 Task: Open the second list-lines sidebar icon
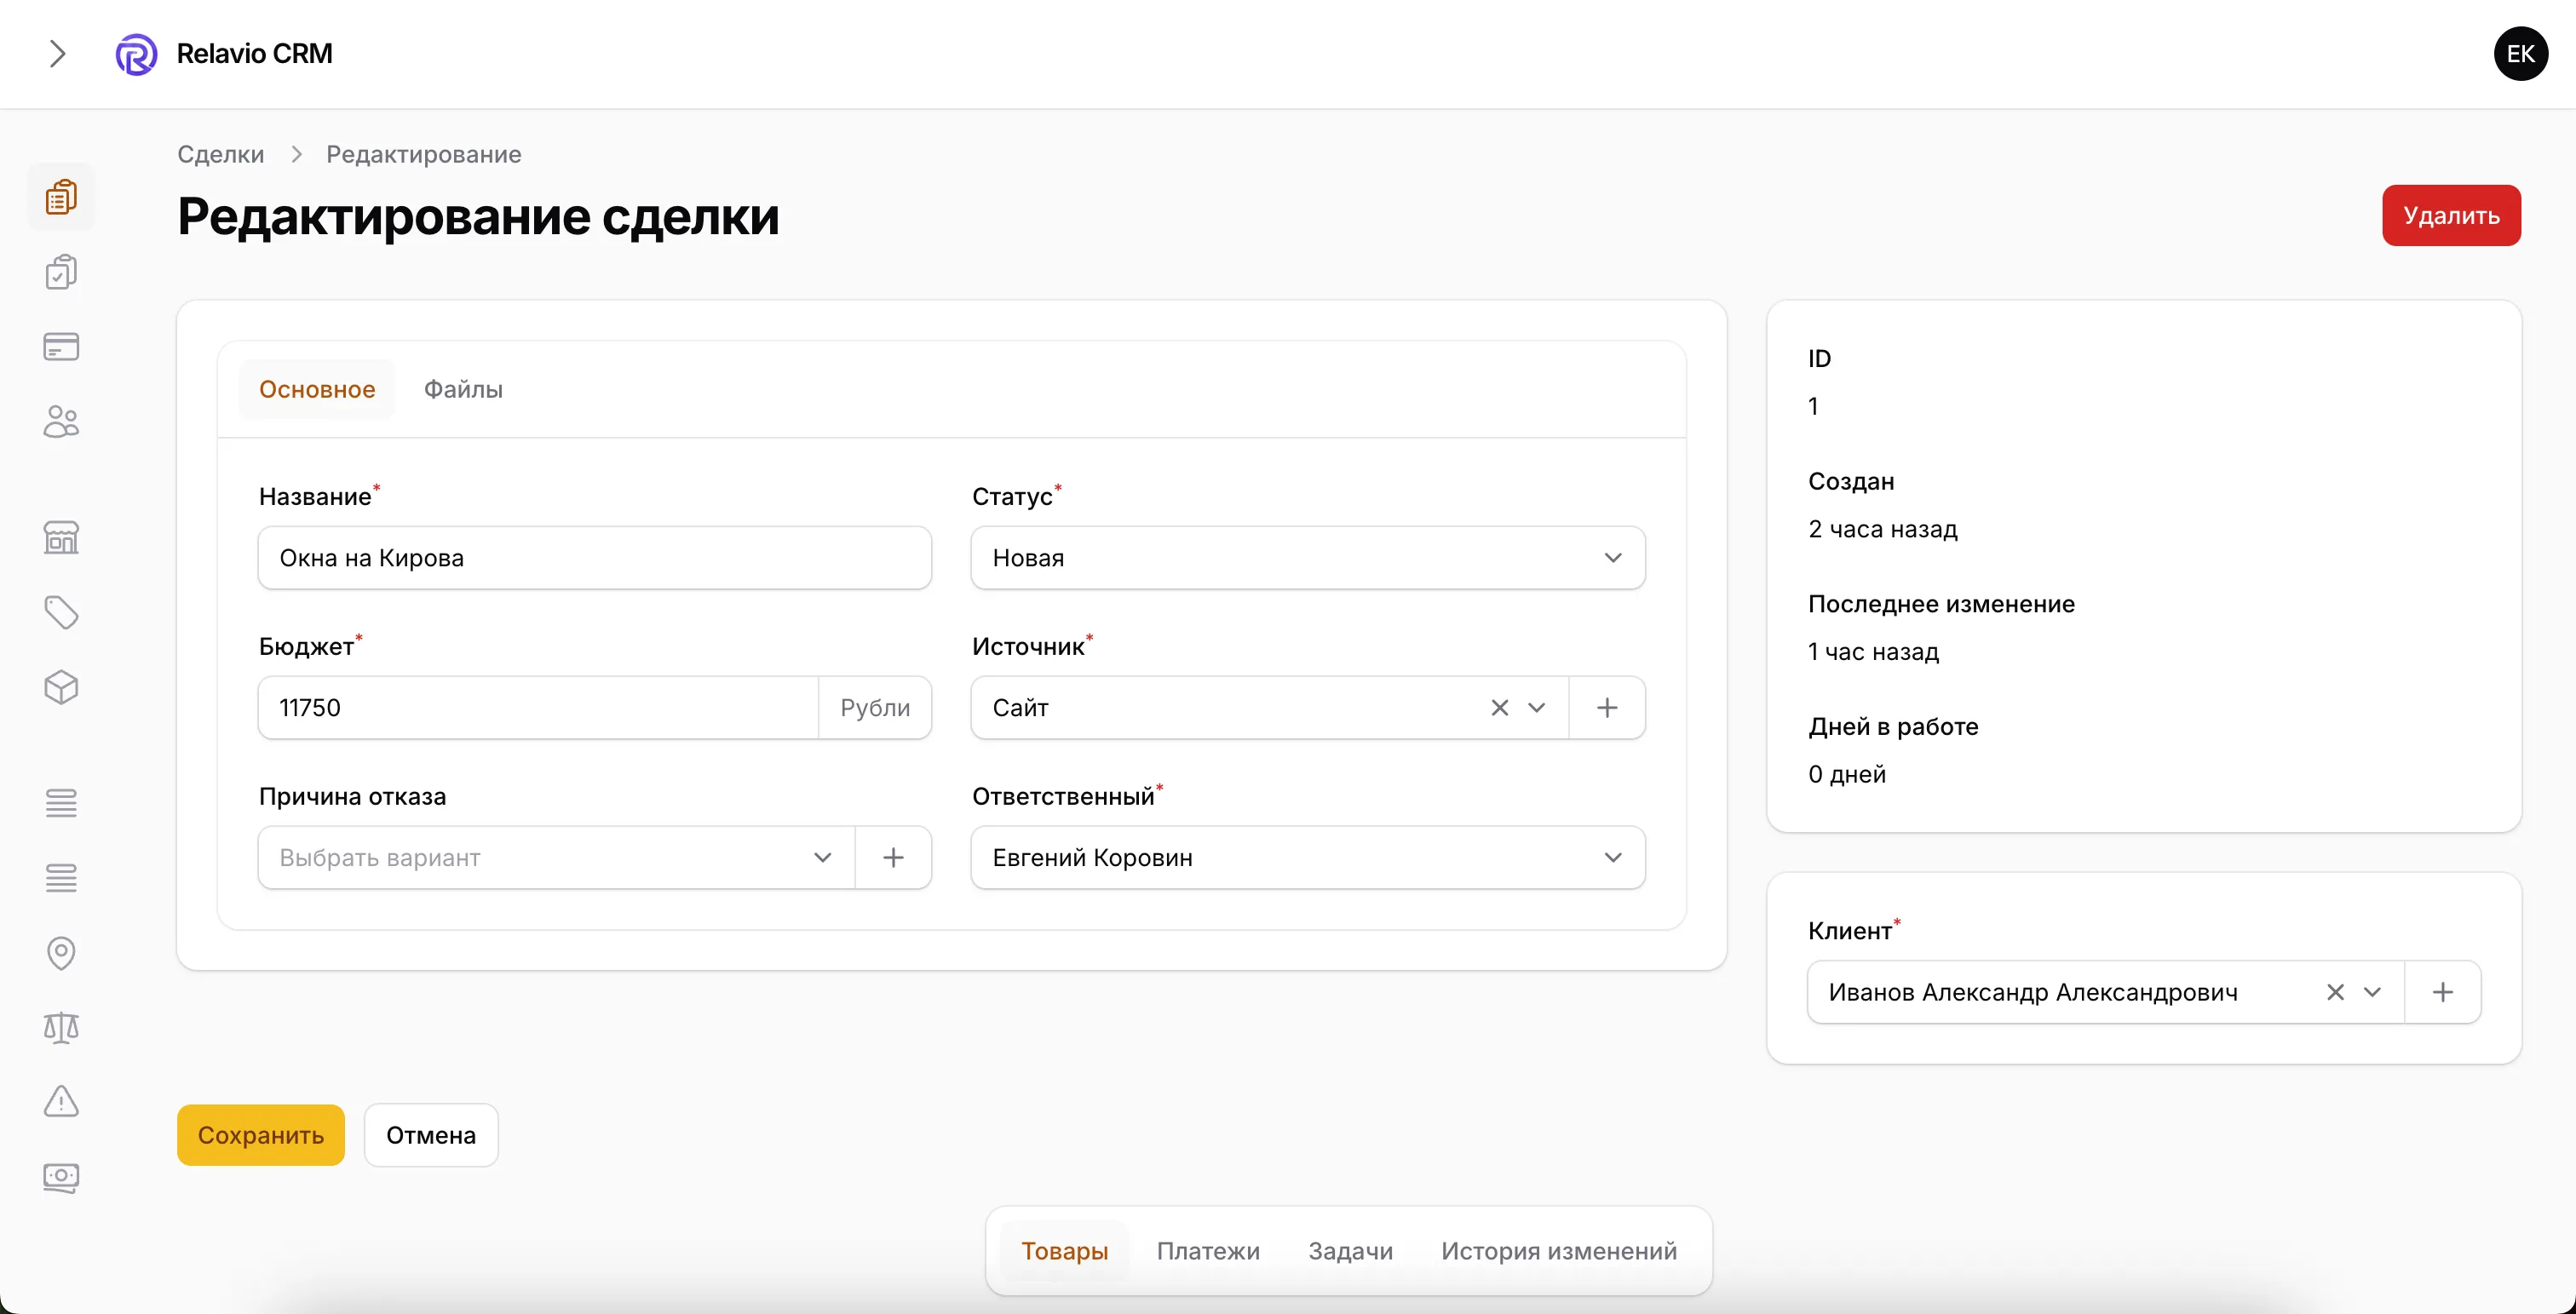61,877
